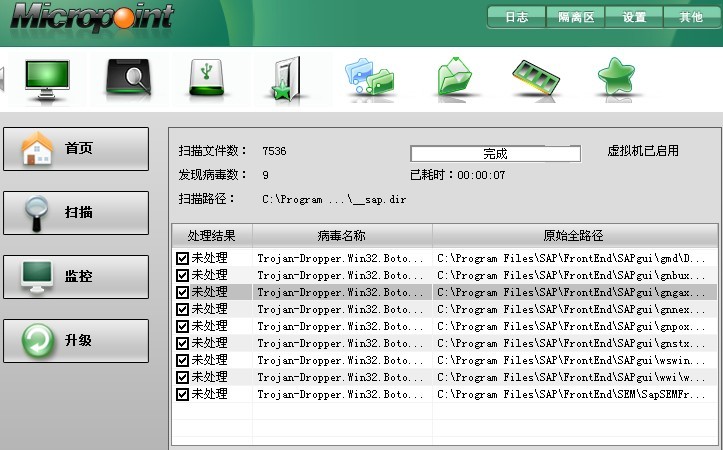723x450 pixels.
Task: Select path cell ending gnnex...
Action: pos(575,309)
